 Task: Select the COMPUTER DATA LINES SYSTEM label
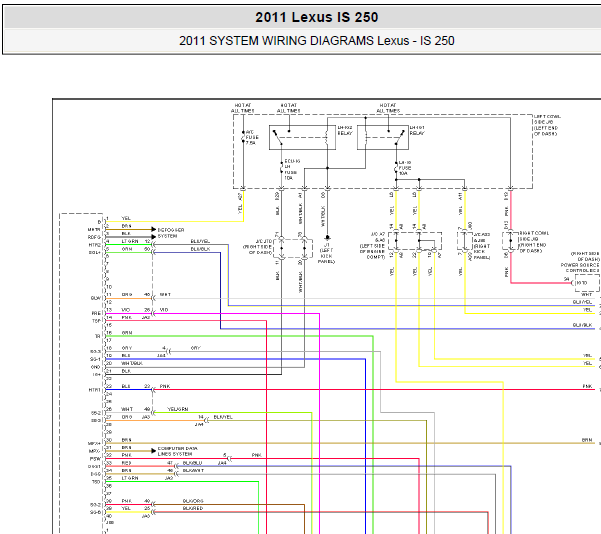click(x=177, y=451)
